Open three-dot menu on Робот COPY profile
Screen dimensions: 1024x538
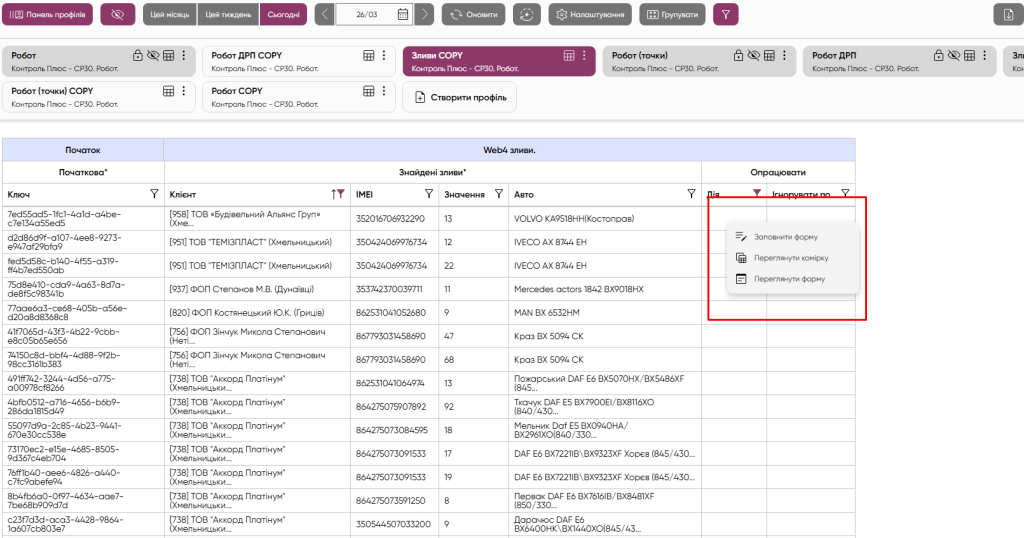point(384,91)
